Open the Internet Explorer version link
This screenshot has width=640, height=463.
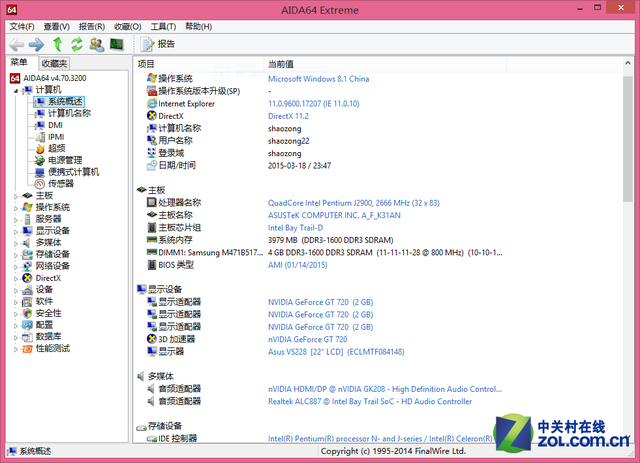pyautogui.click(x=313, y=104)
